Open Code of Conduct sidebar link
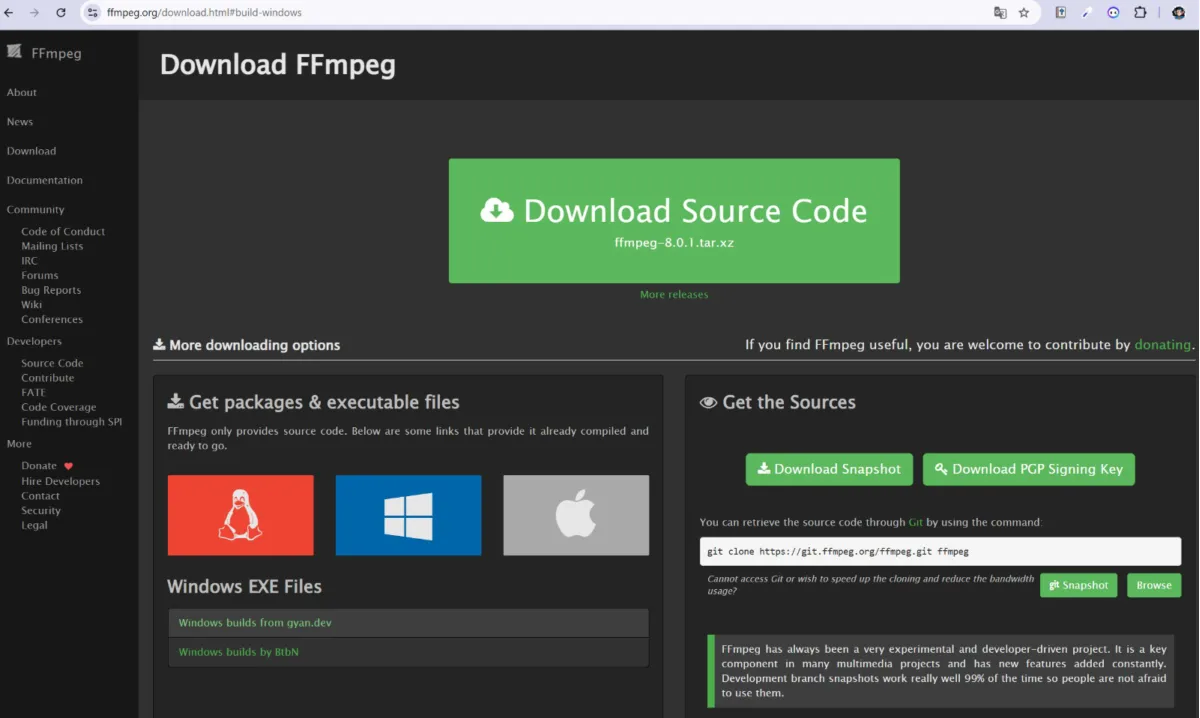1200x718 pixels. coord(63,231)
